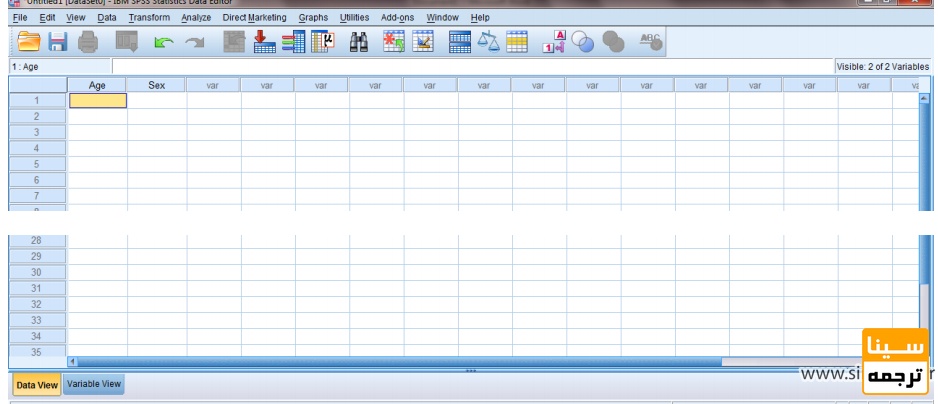938x404 pixels.
Task: Click the Go to Variable toolbar icon
Action: pyautogui.click(x=294, y=41)
